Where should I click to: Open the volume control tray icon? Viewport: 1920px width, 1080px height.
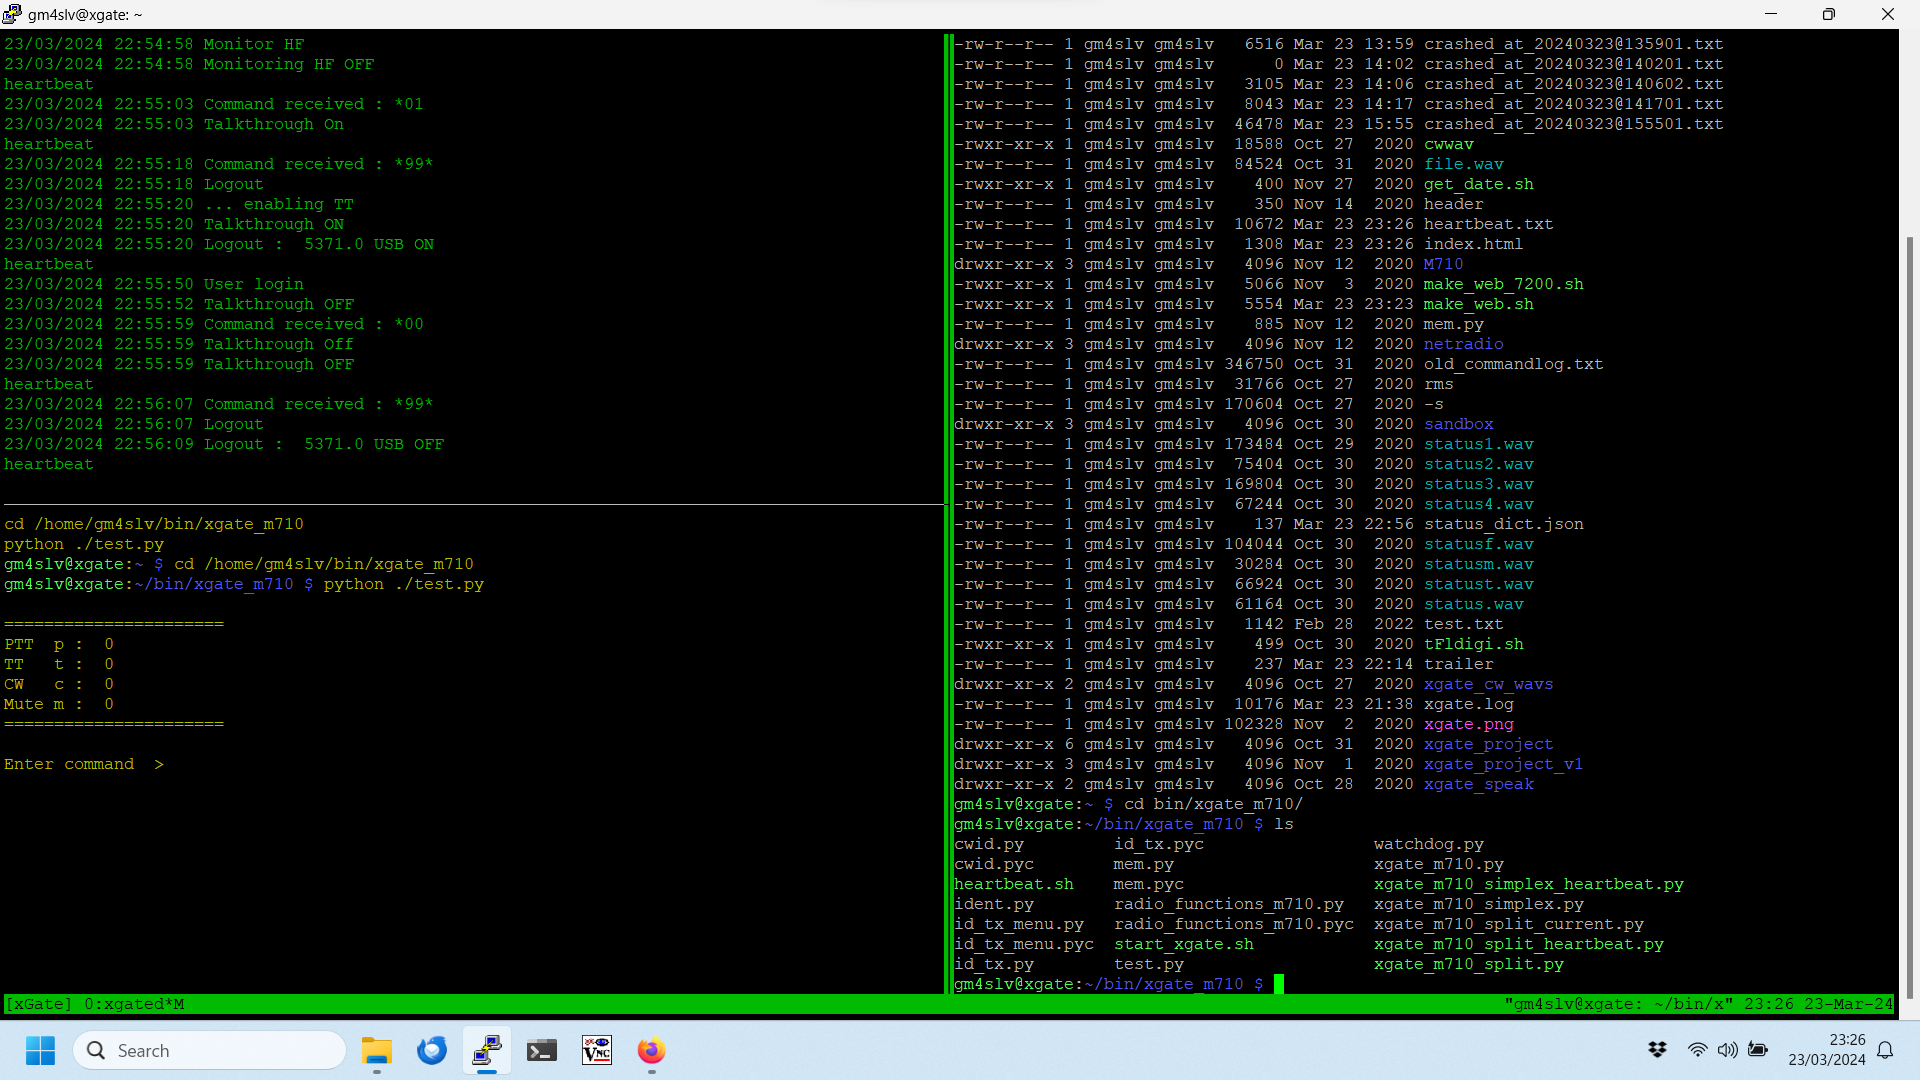coord(1728,1050)
